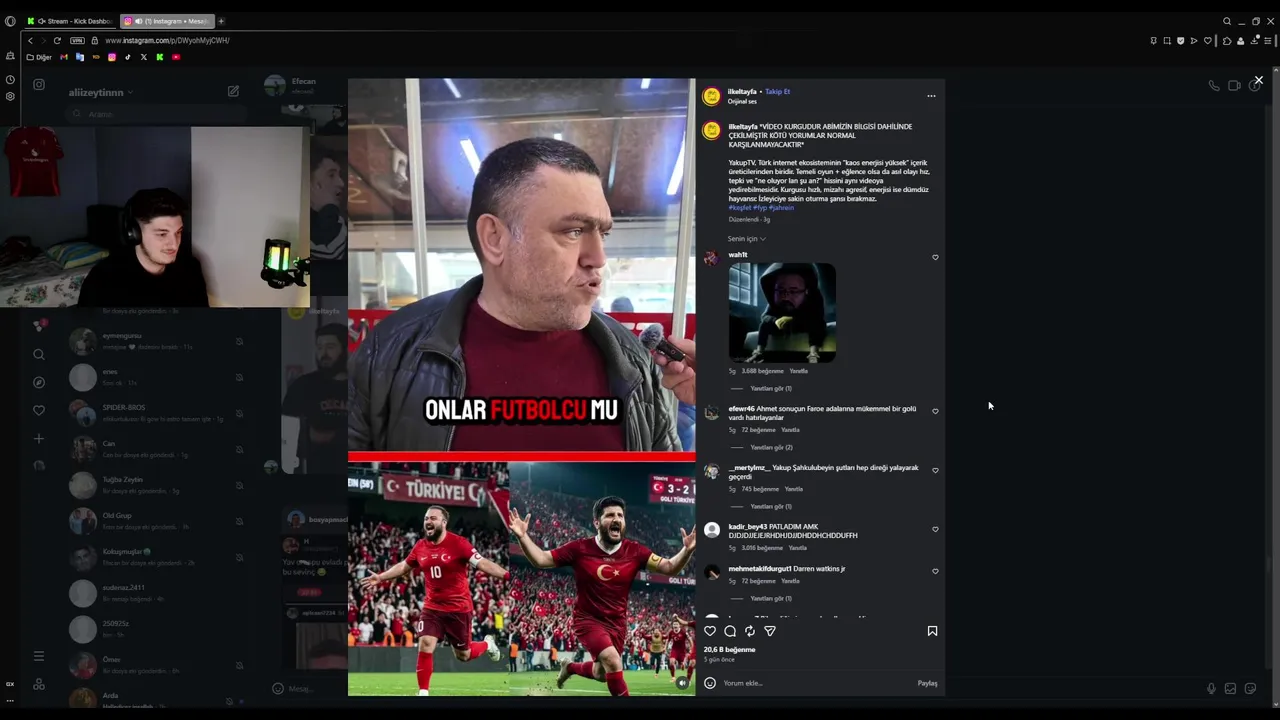Unmute the video with the speaker icon
The image size is (1280, 720).
pos(683,683)
